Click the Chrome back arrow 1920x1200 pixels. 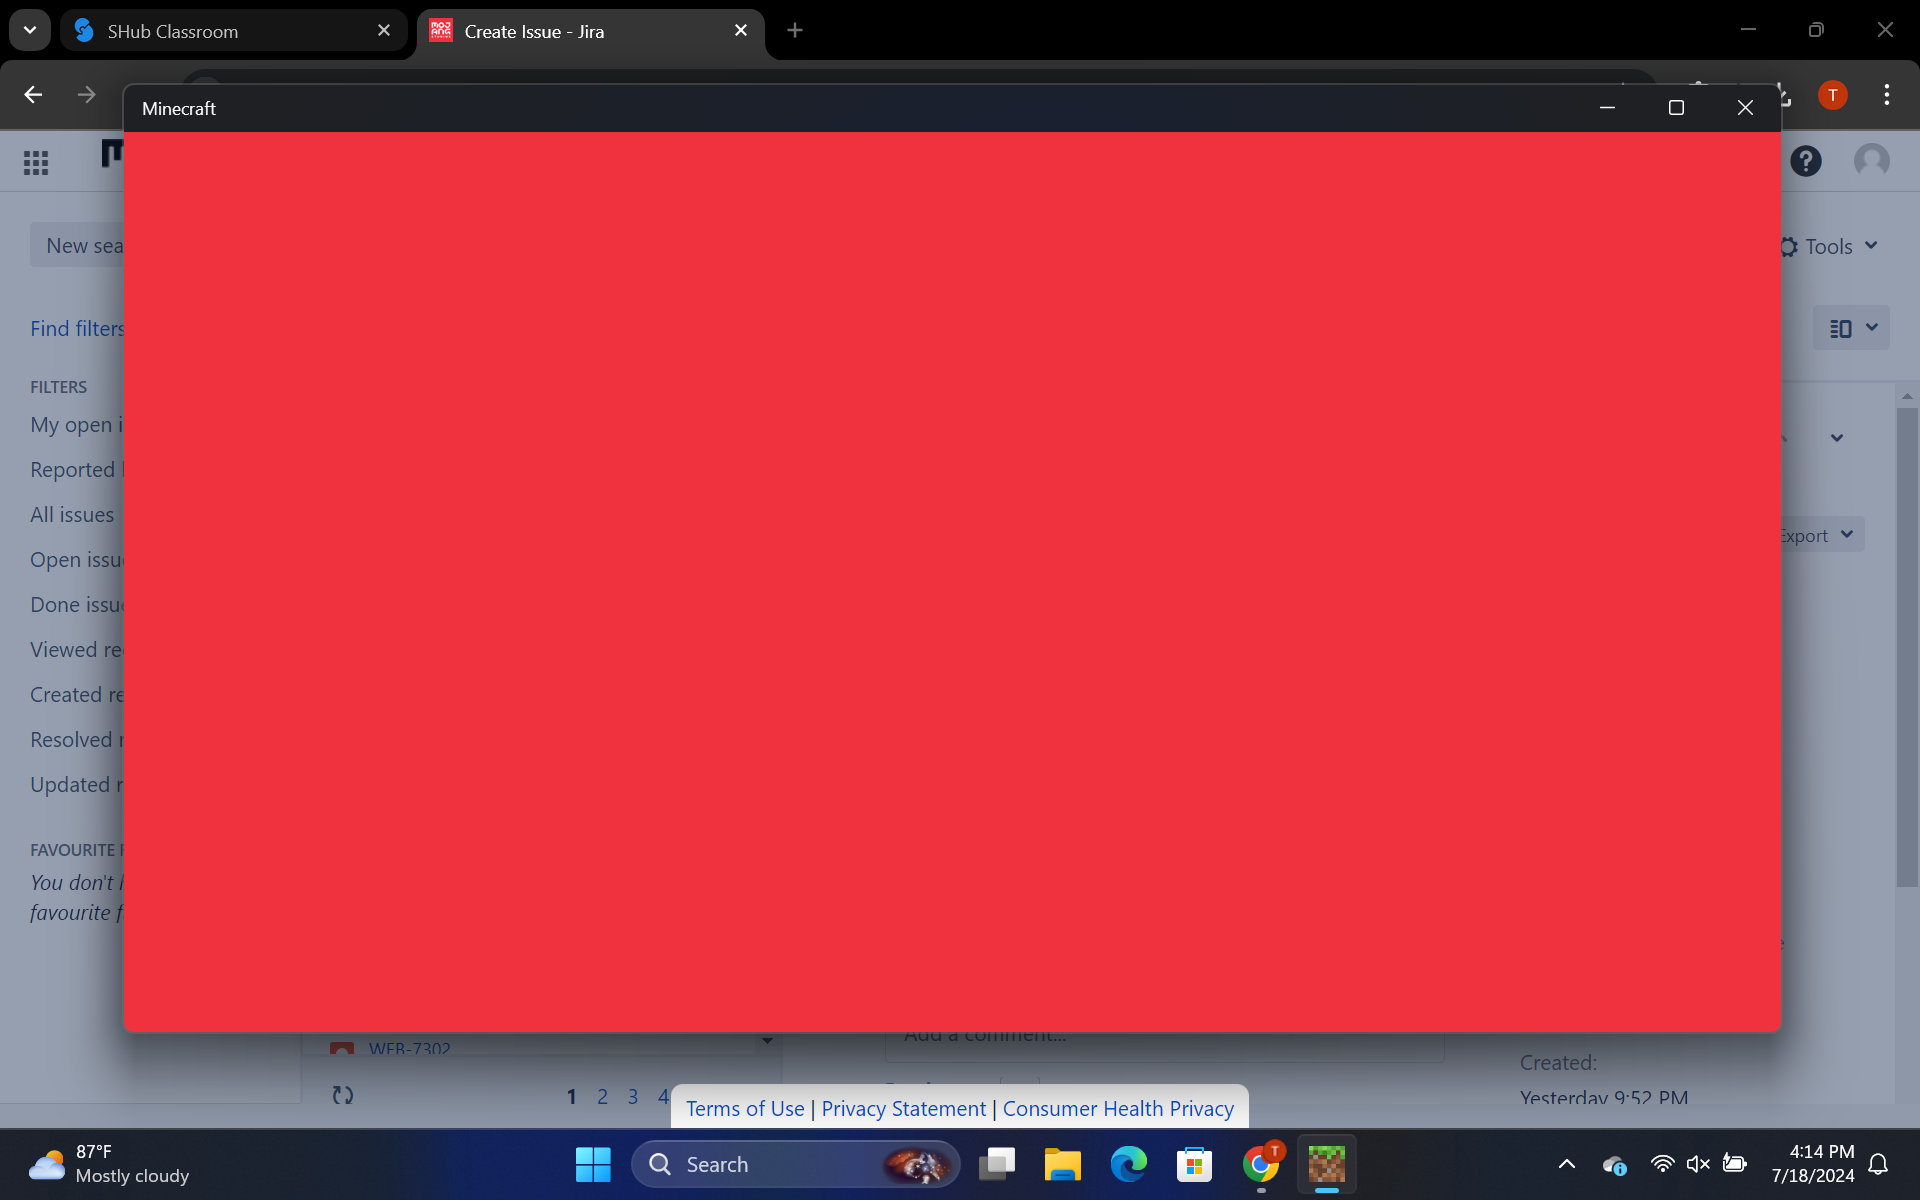tap(33, 95)
